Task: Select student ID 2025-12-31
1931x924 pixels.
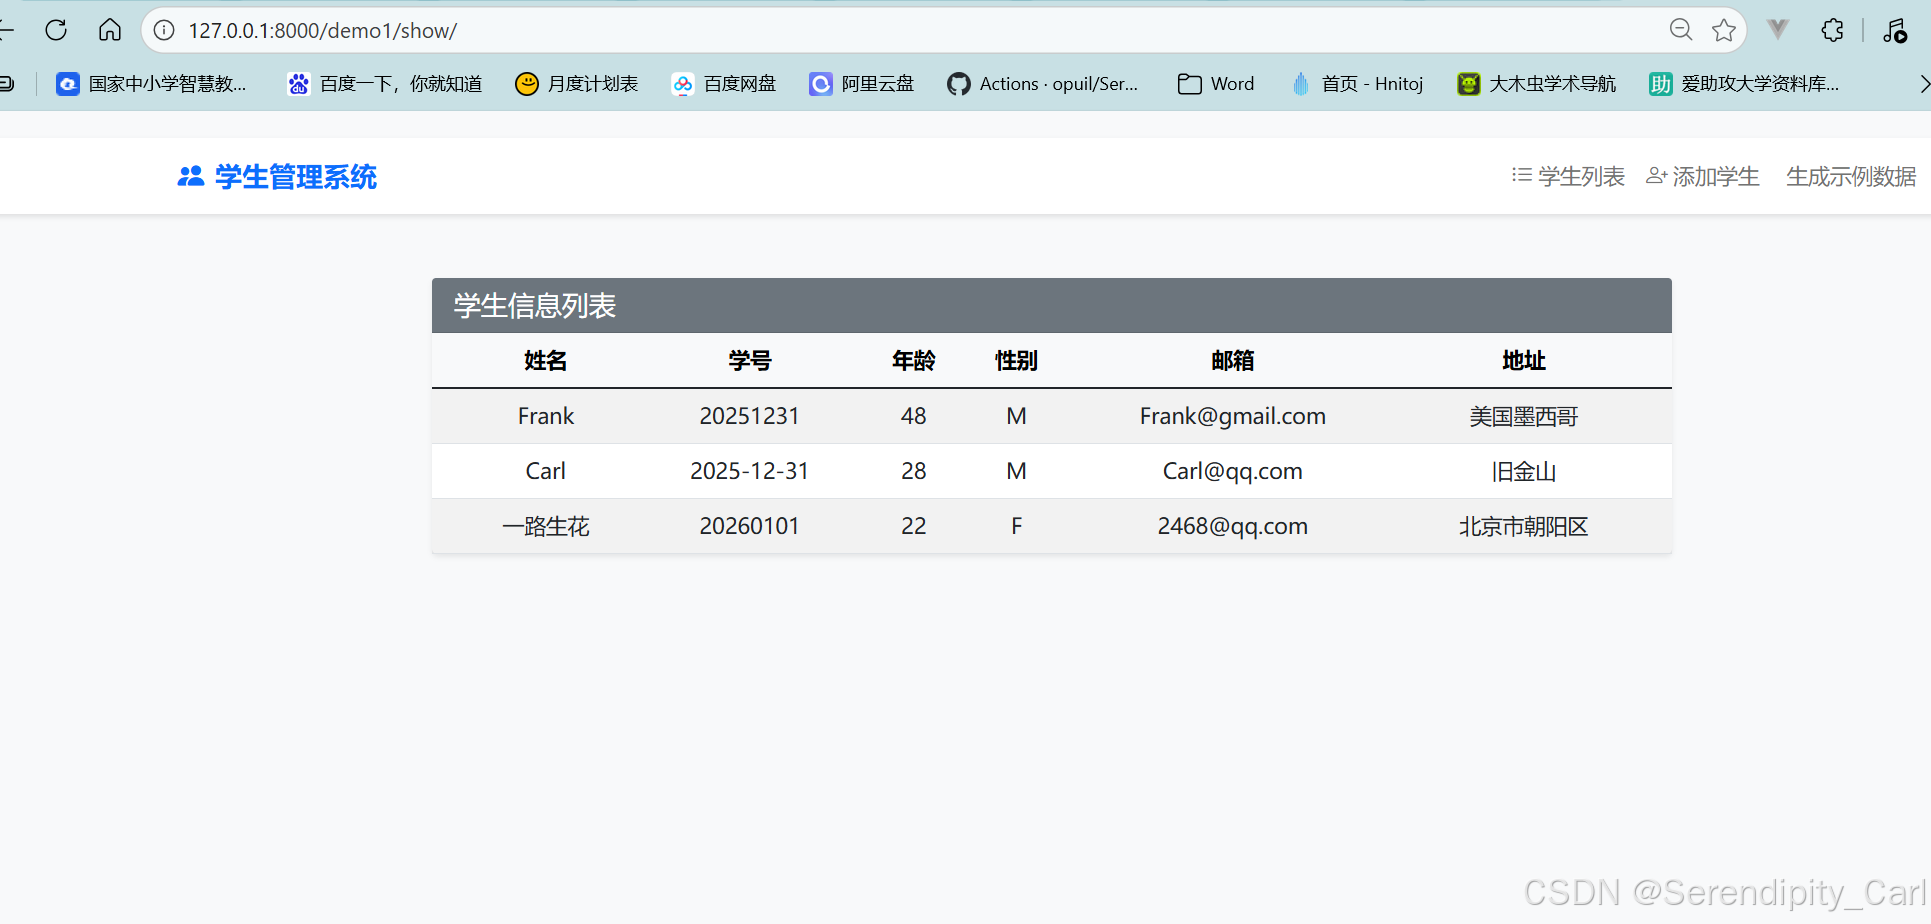Action: point(749,471)
